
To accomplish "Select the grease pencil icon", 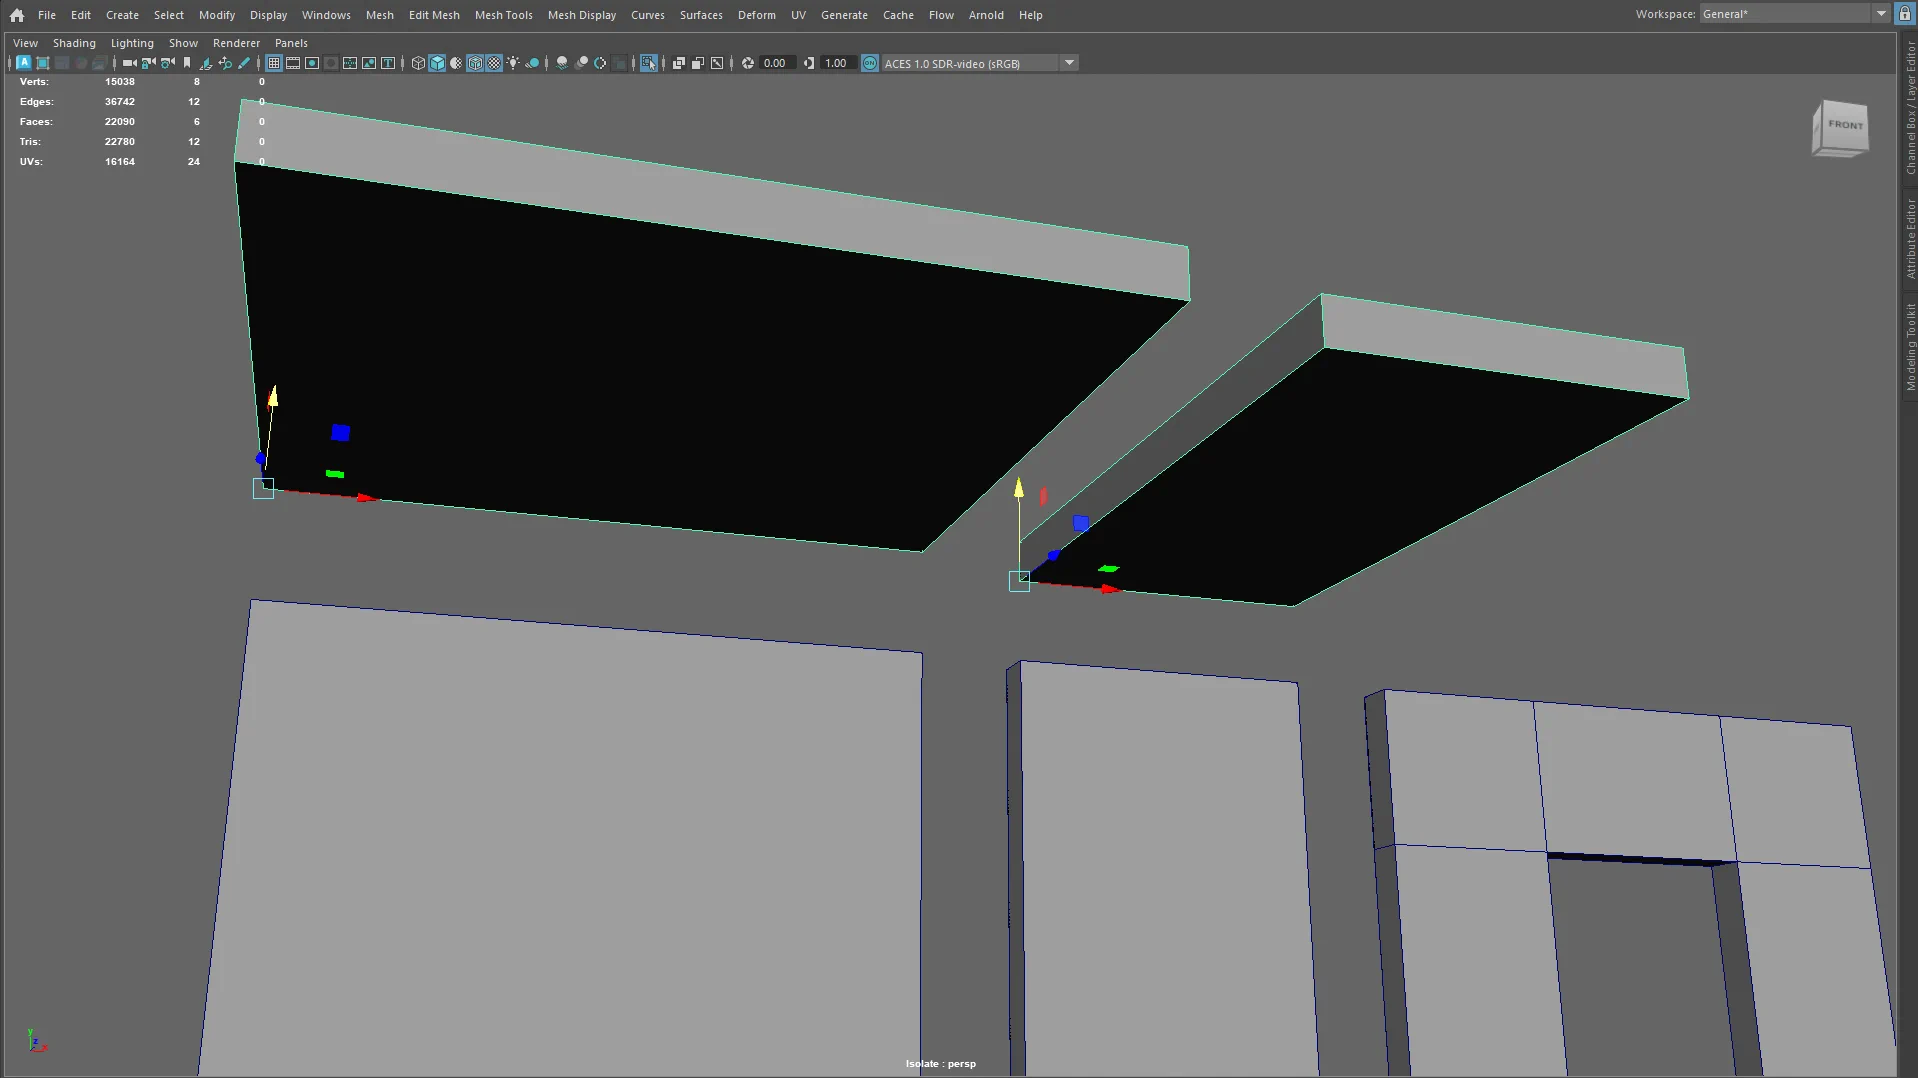I will click(x=244, y=63).
